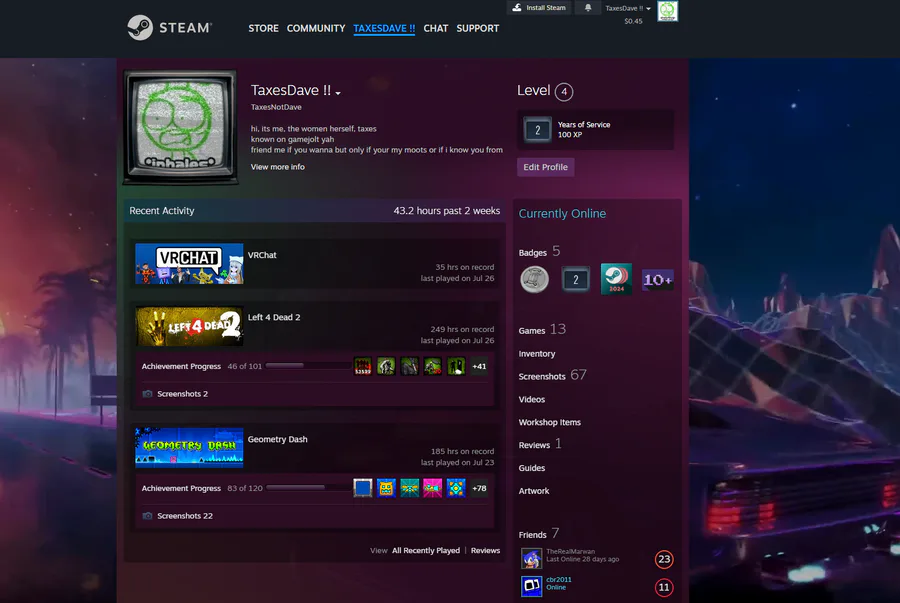Click fifth Geometry Dash achievement icon

point(456,488)
